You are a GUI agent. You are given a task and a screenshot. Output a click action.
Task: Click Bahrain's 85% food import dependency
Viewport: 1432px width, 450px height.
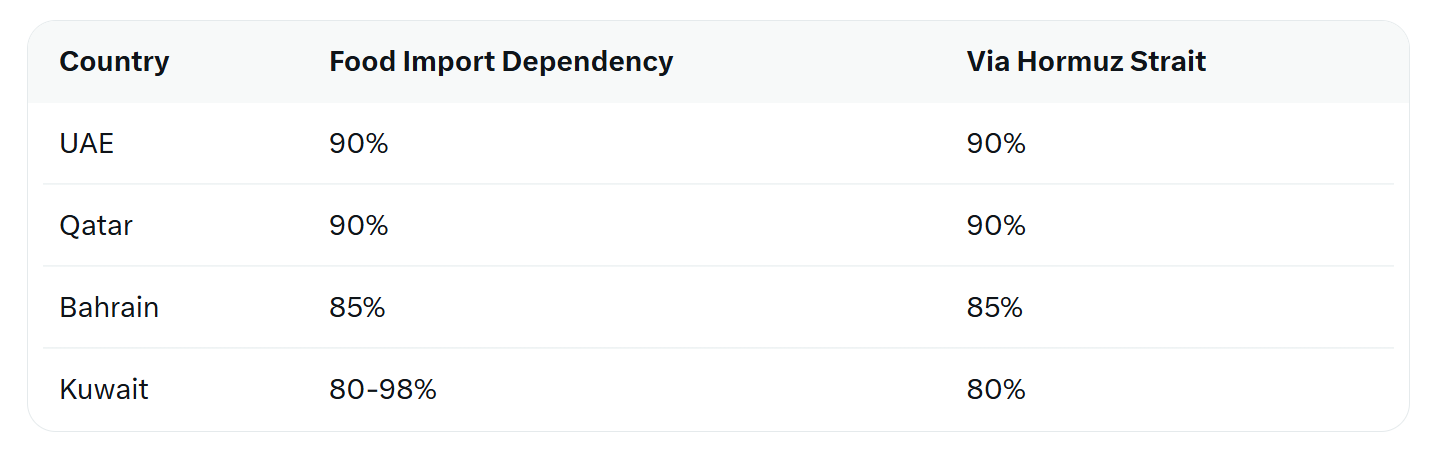(357, 307)
